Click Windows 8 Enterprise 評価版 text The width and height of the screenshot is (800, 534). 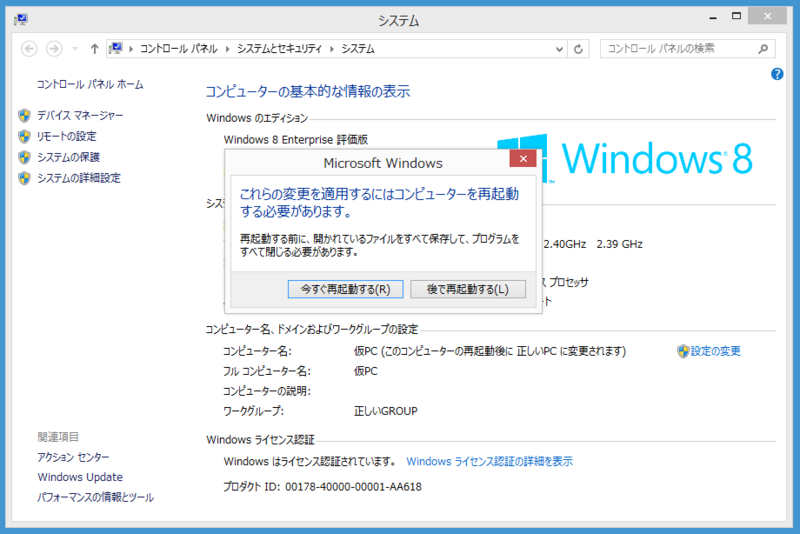(295, 140)
